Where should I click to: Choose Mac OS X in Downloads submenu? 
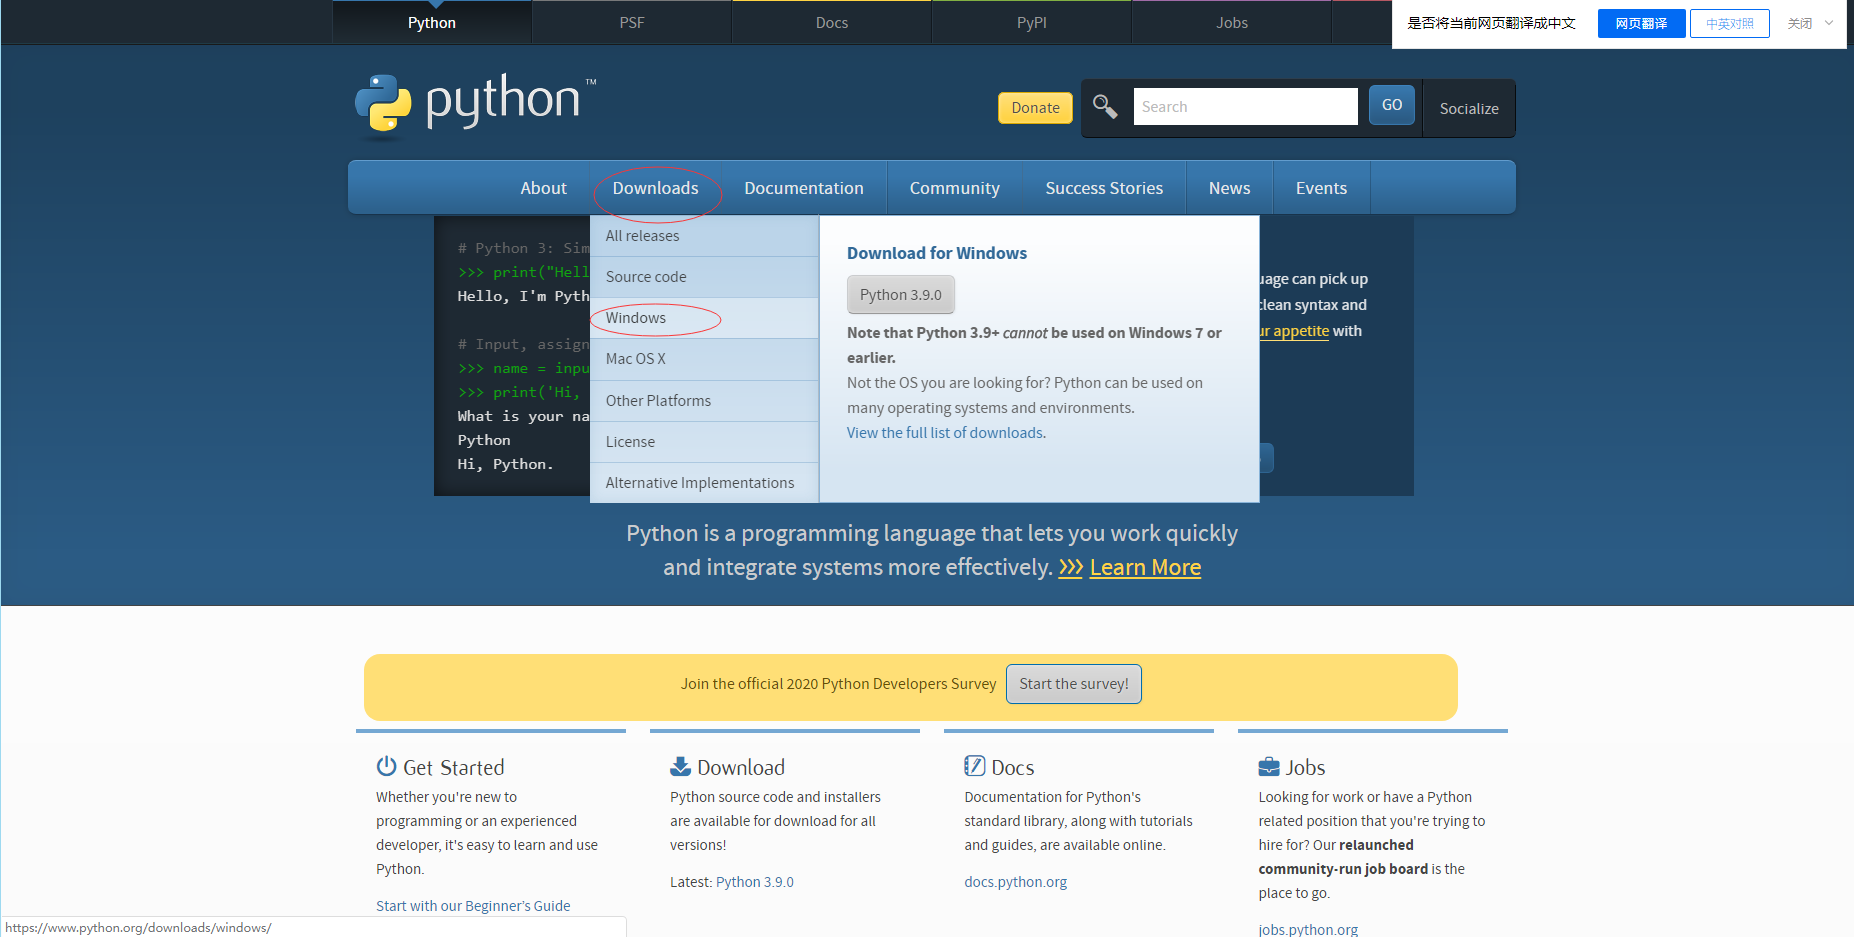coord(704,359)
